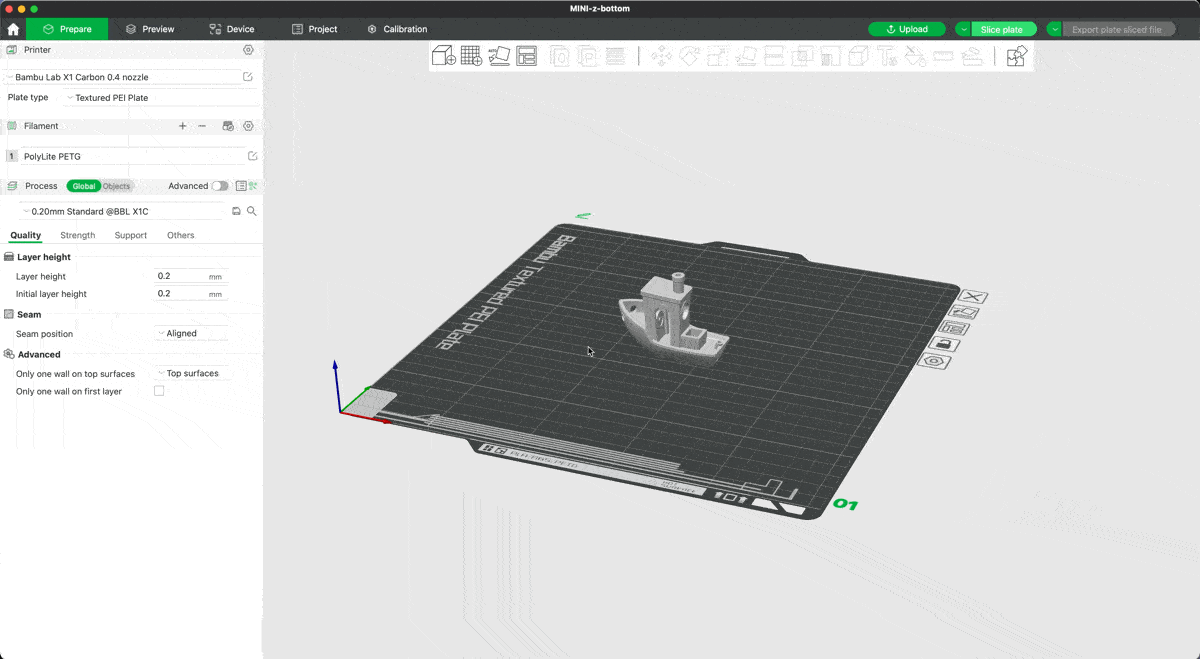The image size is (1200, 659).
Task: Click the Add plate grid icon
Action: [471, 56]
